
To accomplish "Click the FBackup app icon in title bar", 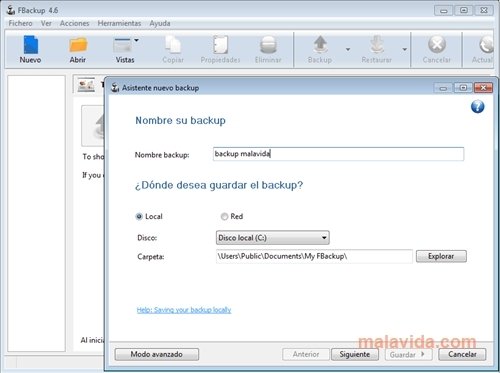I will pos(11,10).
